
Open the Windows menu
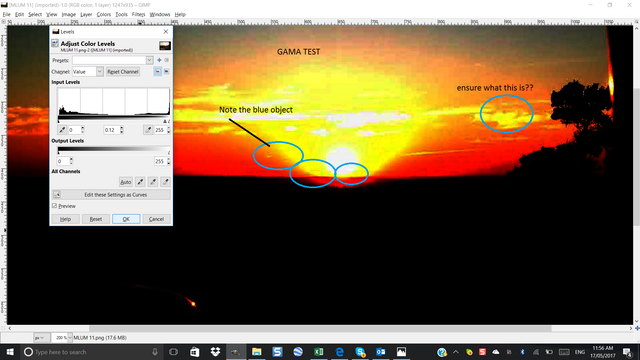[x=160, y=14]
